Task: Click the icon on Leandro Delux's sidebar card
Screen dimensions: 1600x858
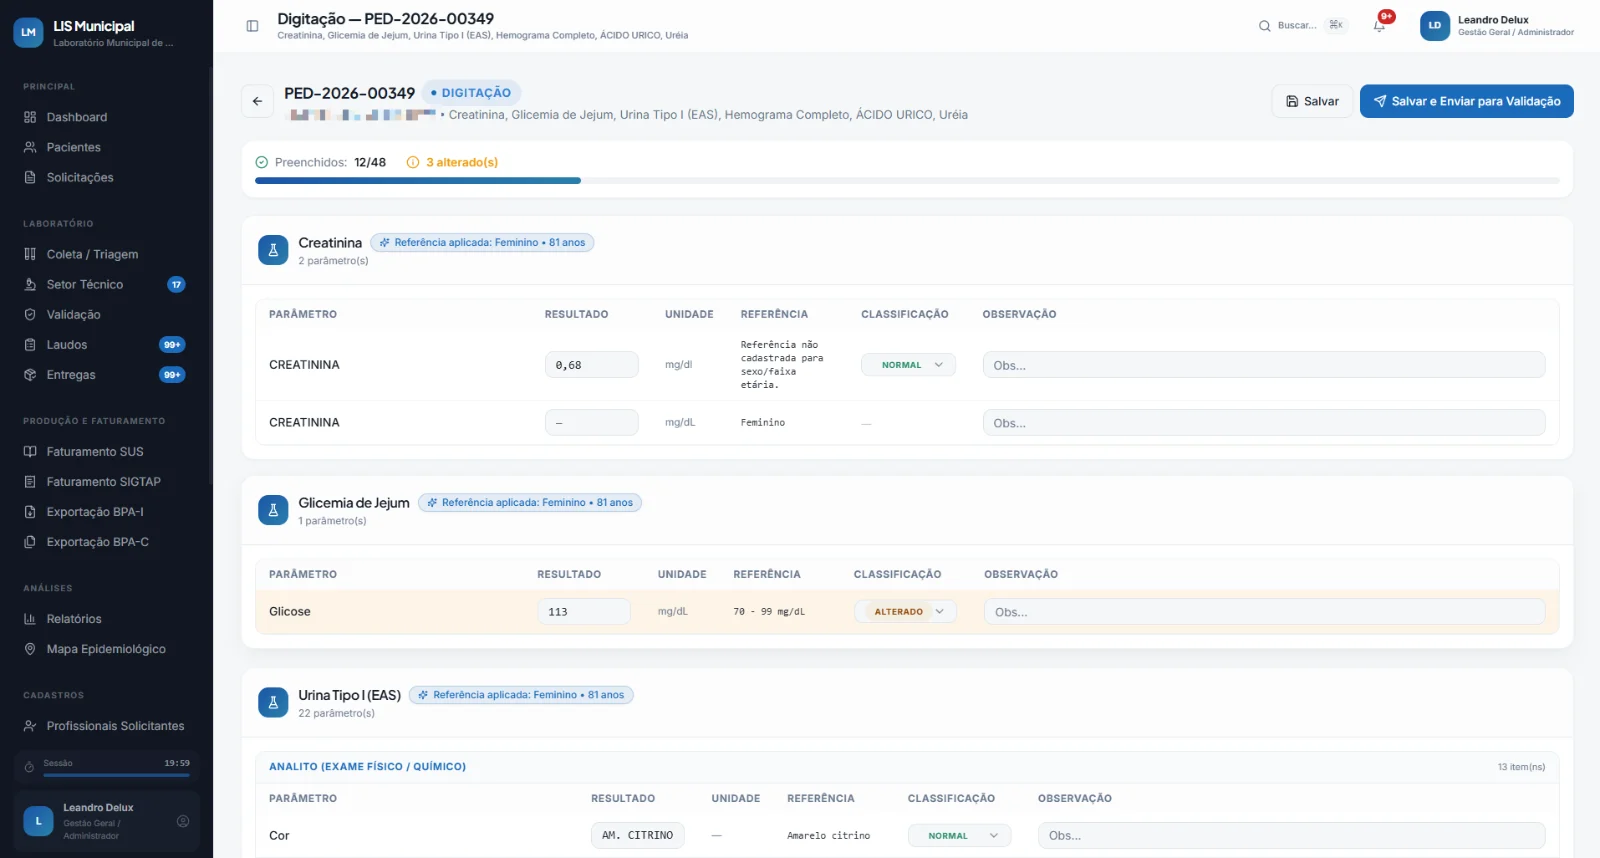Action: (183, 821)
